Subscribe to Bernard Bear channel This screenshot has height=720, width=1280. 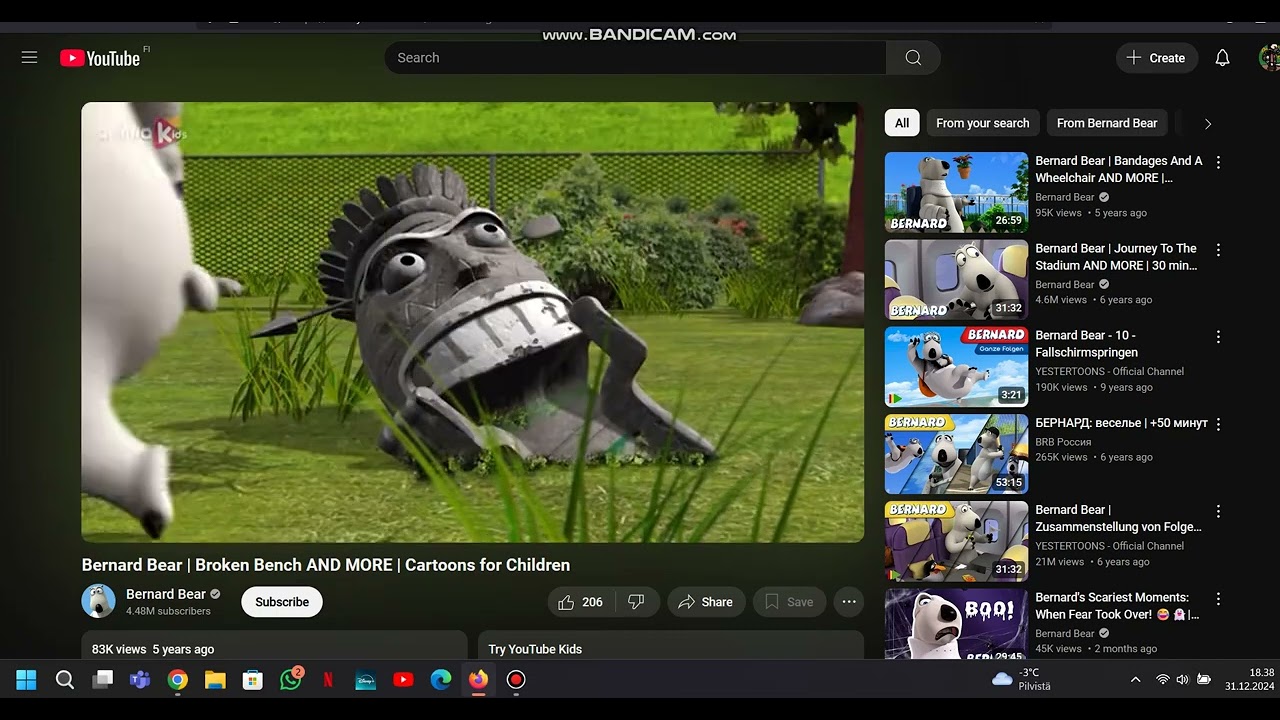tap(282, 602)
